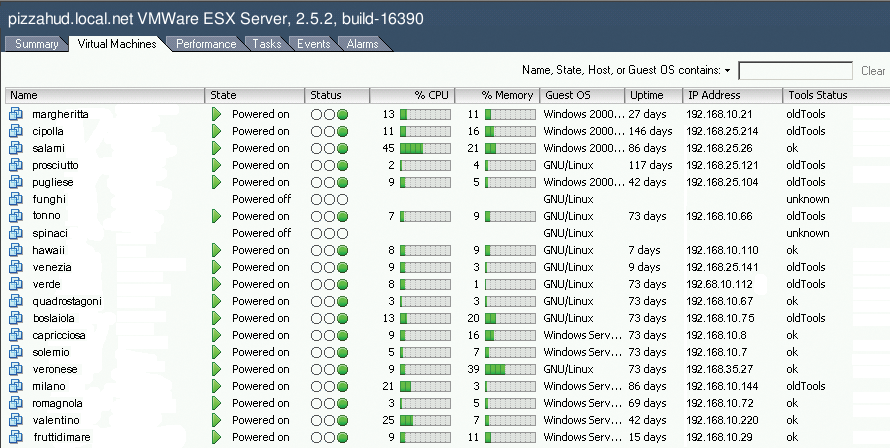Focus the filter search text field
This screenshot has width=890, height=448.
click(x=795, y=71)
